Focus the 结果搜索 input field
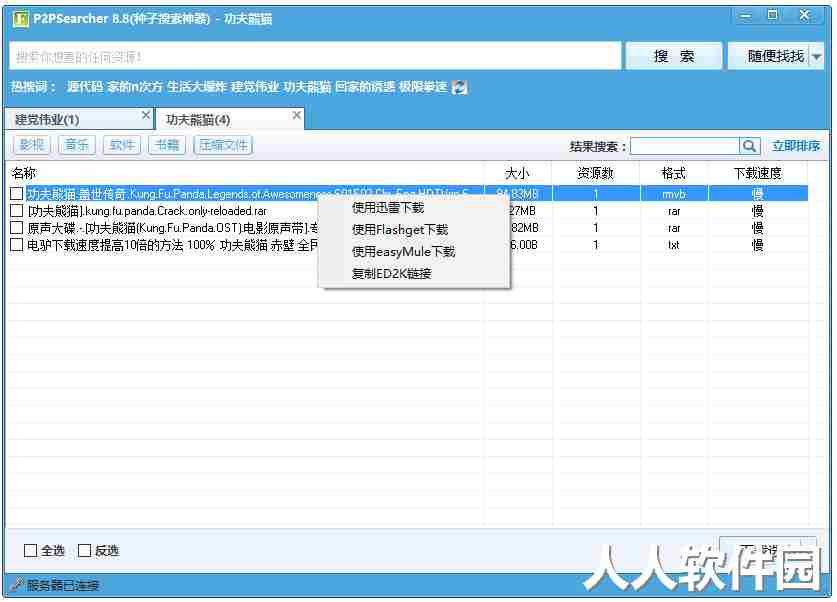This screenshot has width=837, height=602. [x=685, y=146]
